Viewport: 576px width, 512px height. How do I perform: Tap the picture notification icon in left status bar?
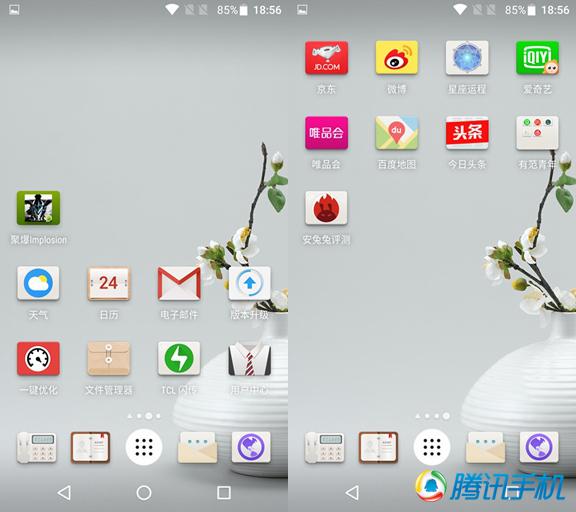pyautogui.click(x=14, y=10)
